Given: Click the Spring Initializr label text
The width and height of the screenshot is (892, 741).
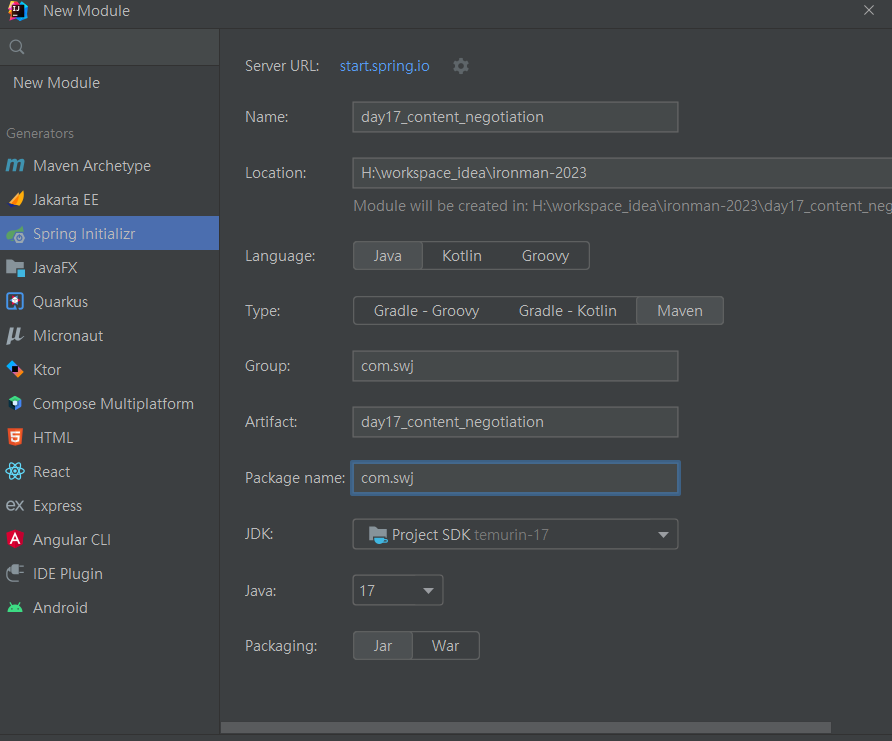Looking at the screenshot, I should click(84, 234).
